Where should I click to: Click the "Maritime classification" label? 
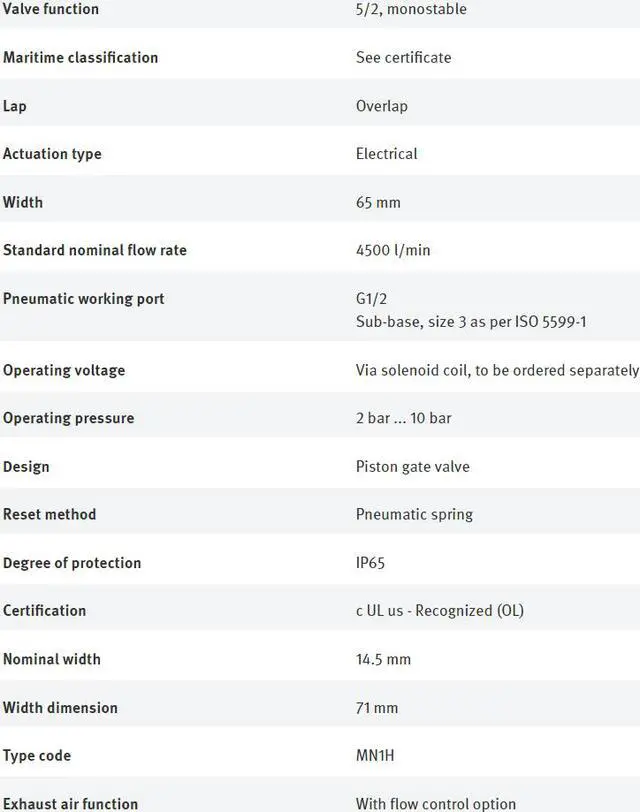[x=80, y=58]
